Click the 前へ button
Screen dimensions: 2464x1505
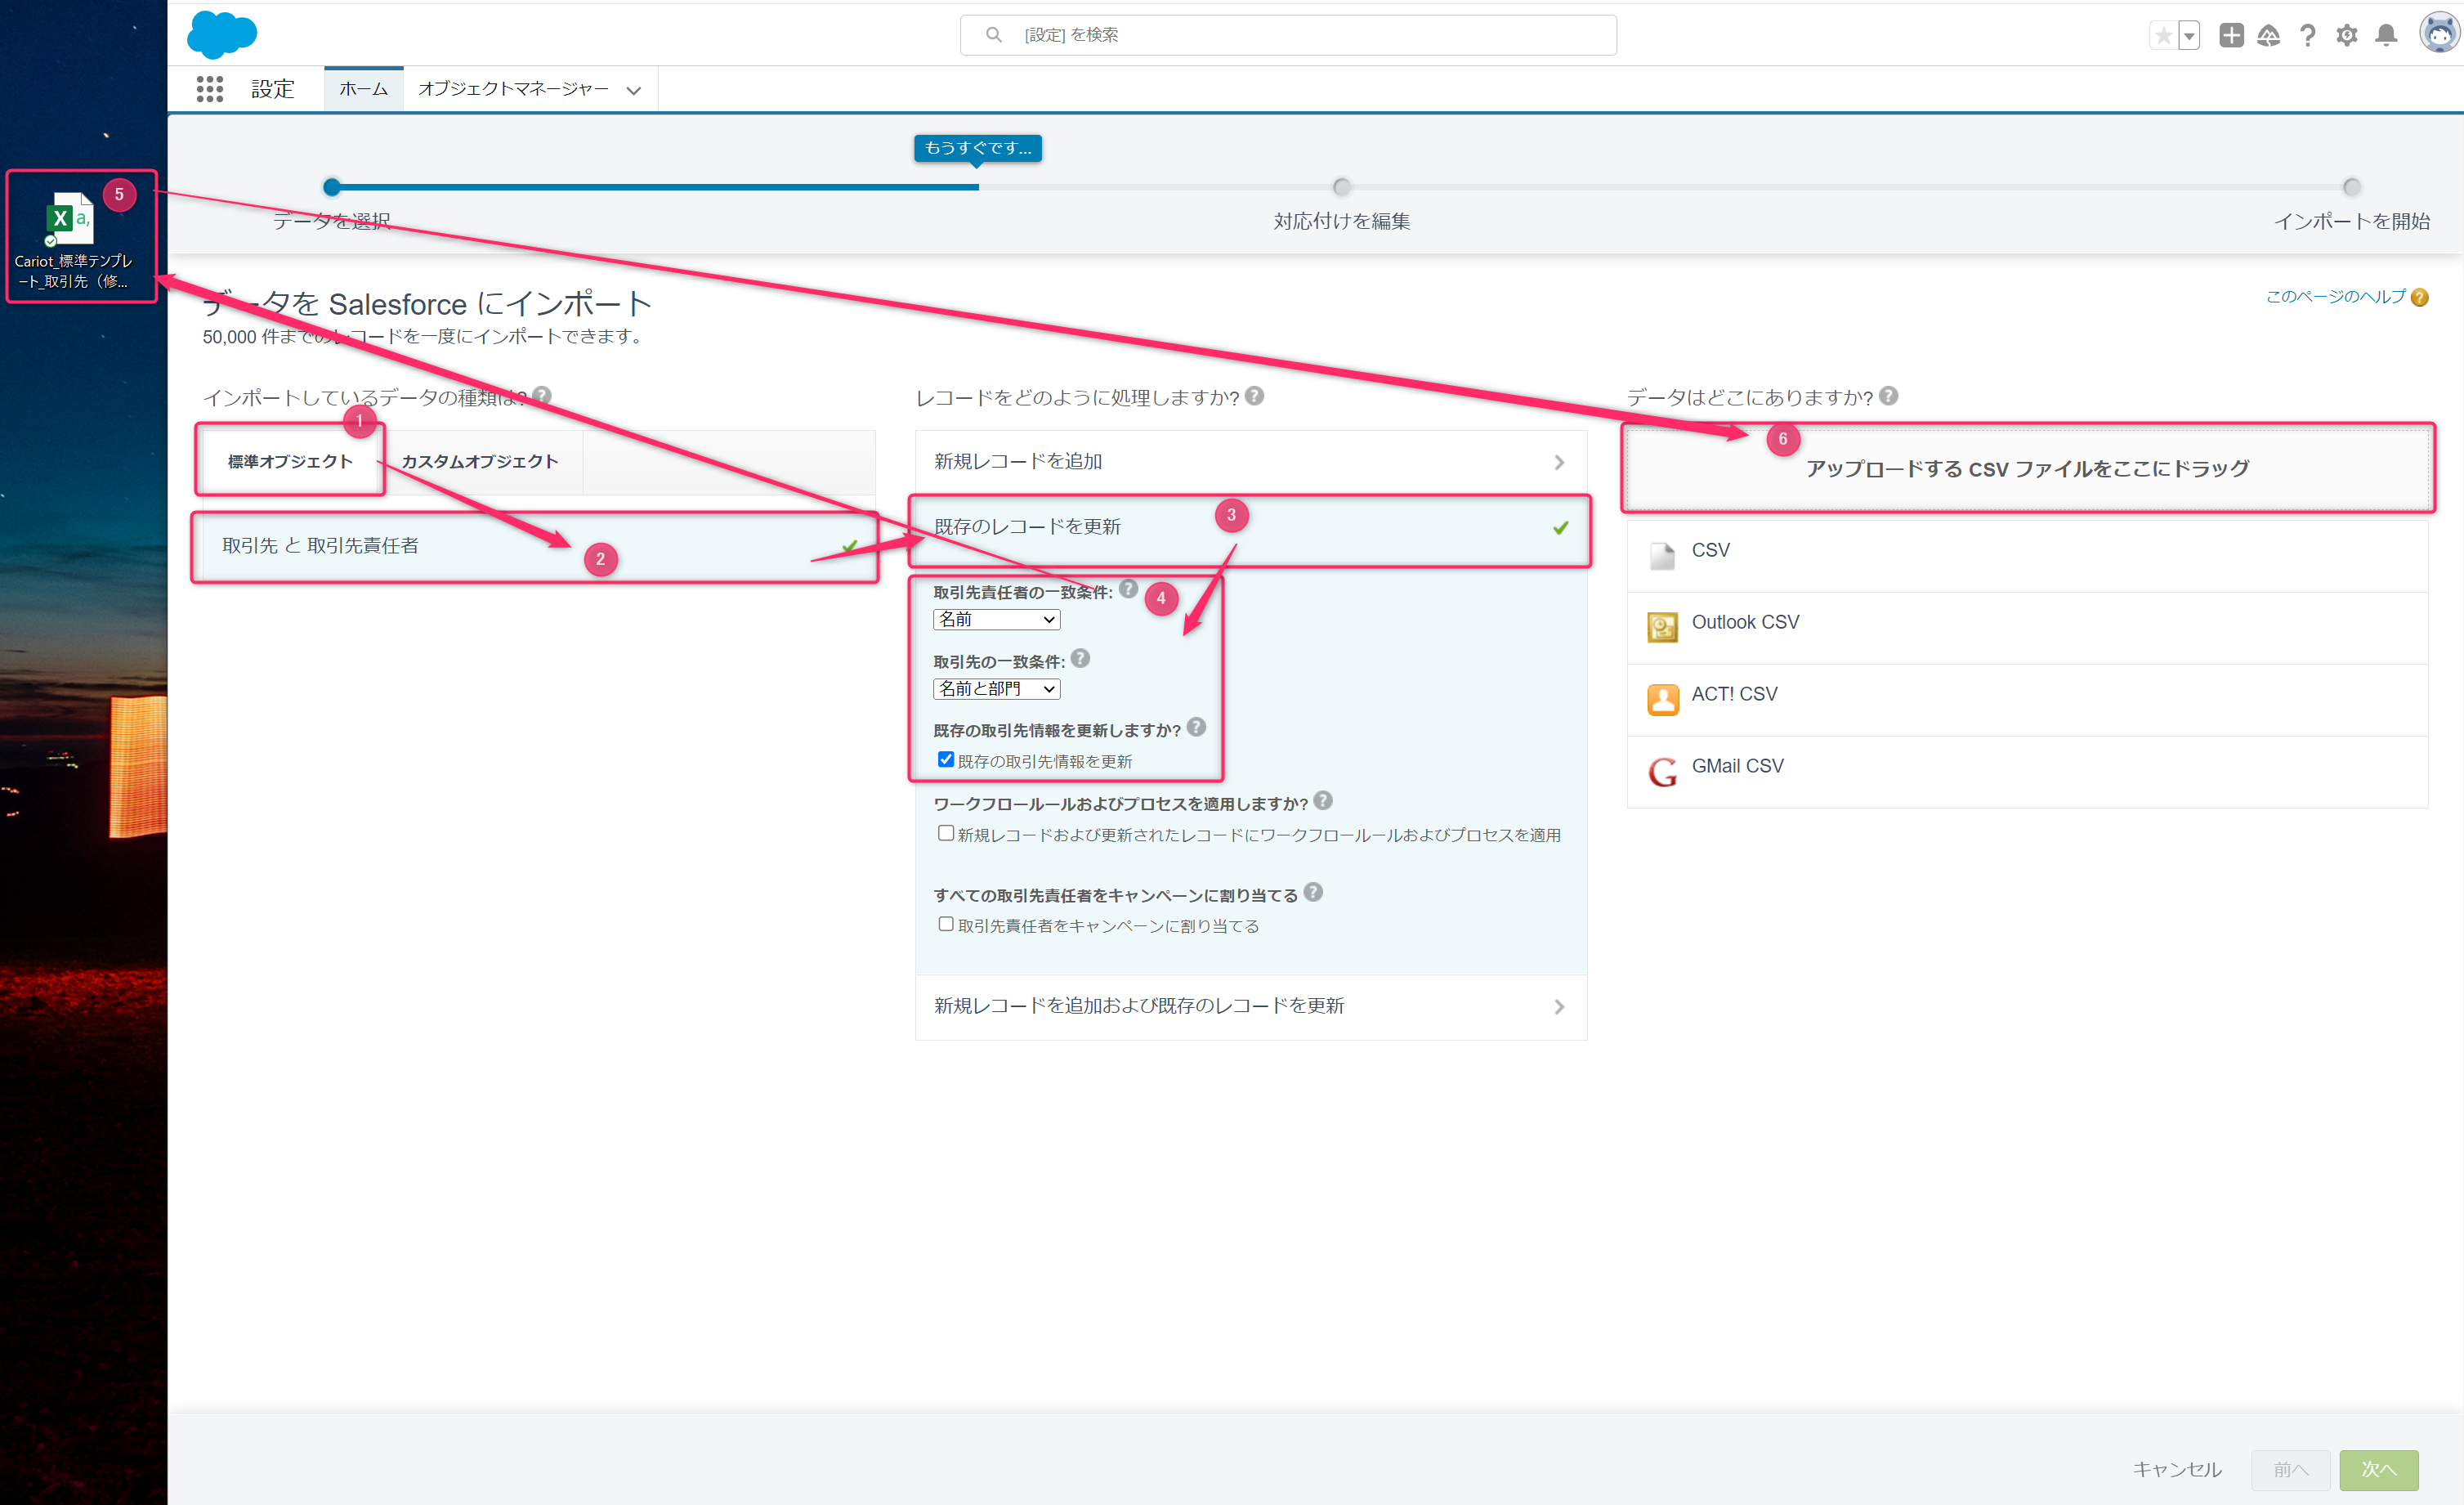coord(2290,1470)
